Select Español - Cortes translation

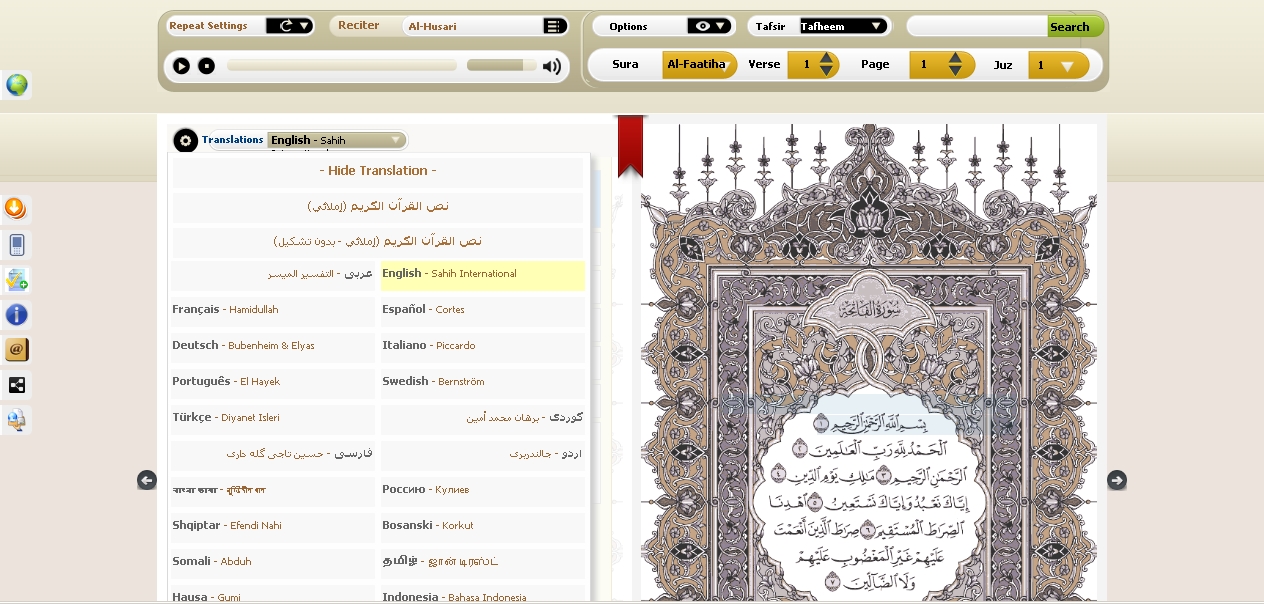tap(482, 310)
